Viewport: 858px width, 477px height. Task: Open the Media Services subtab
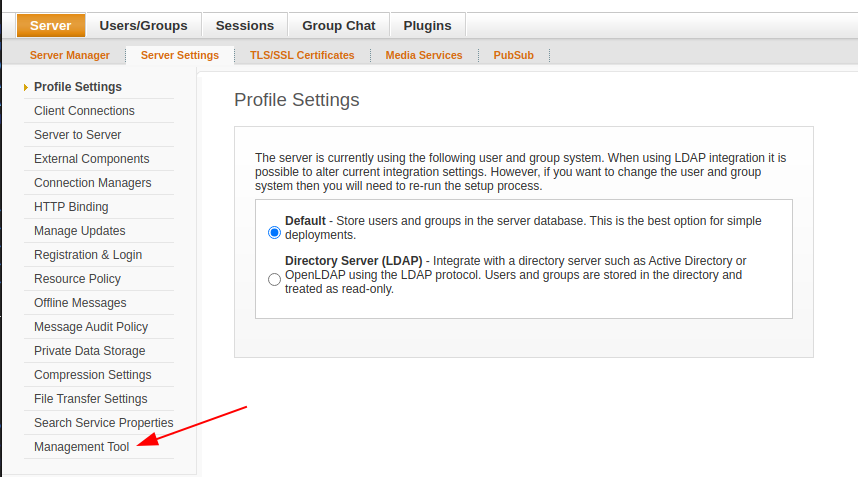pos(424,55)
